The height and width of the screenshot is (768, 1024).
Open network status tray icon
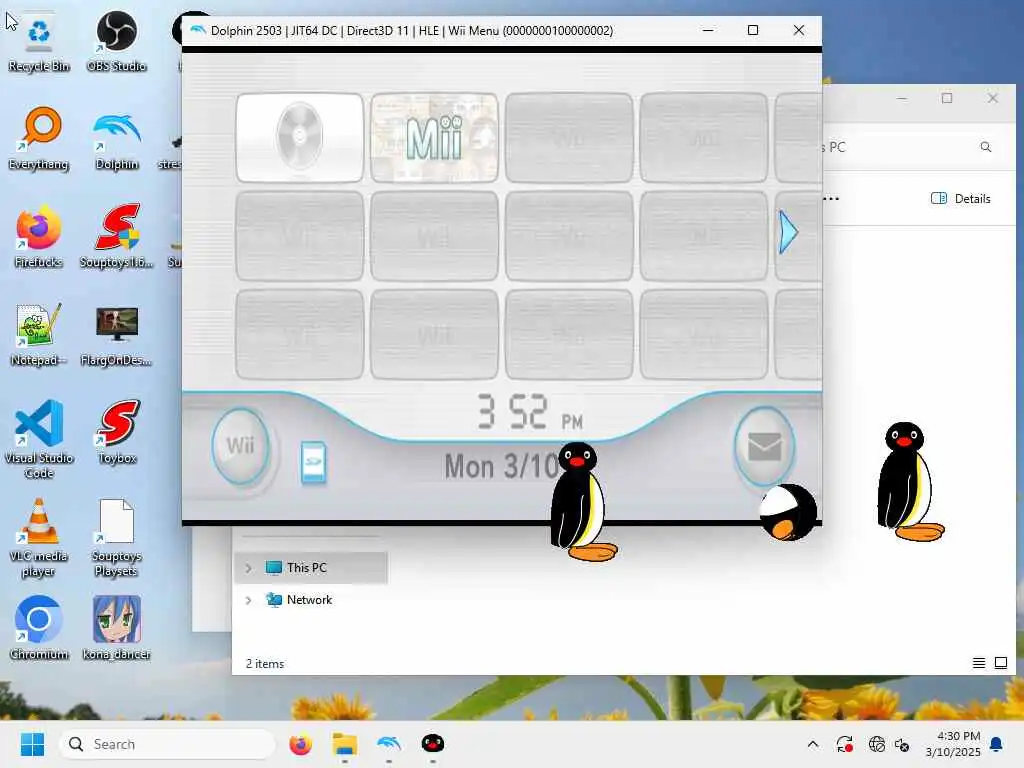(876, 744)
